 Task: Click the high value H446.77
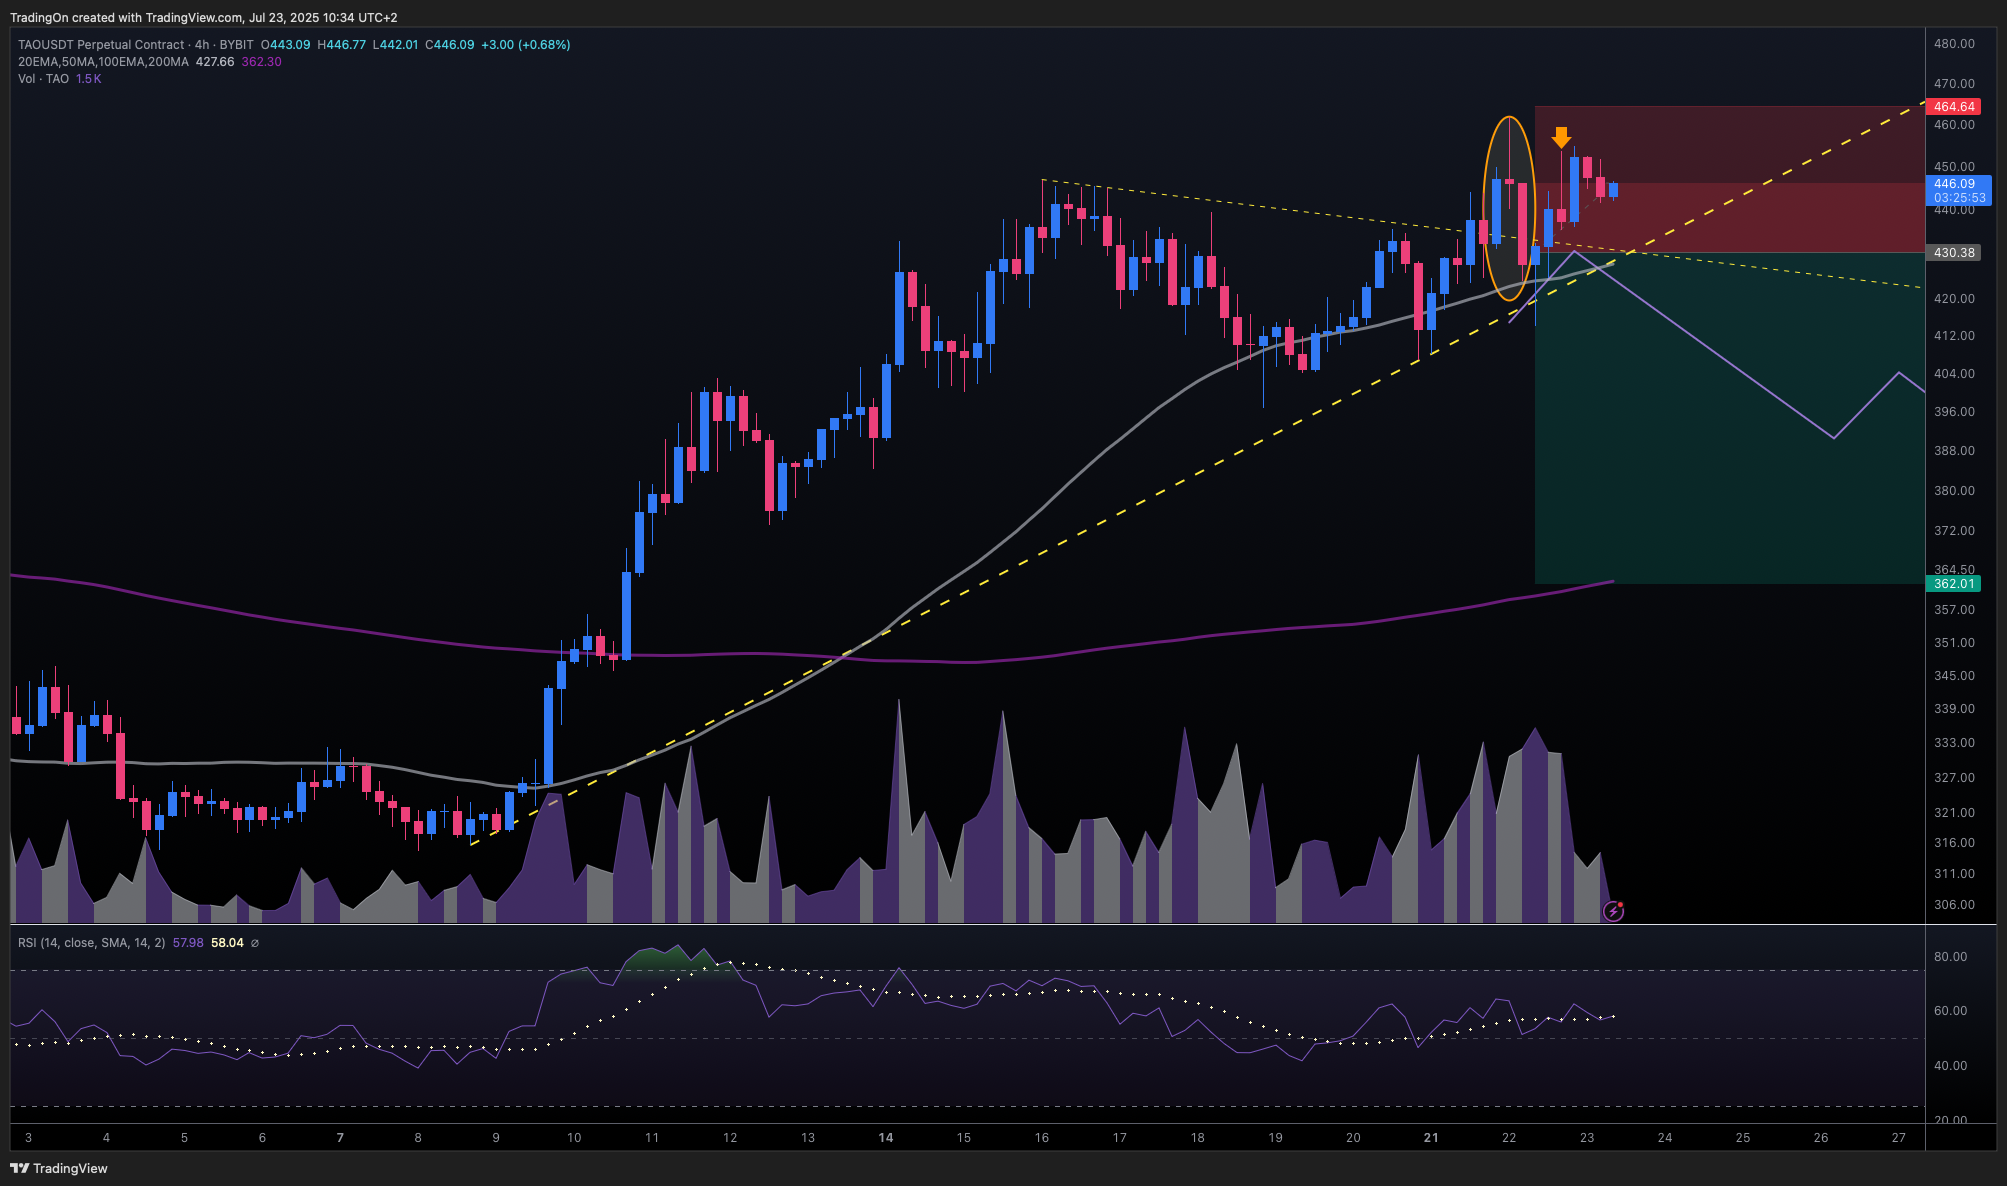(342, 45)
